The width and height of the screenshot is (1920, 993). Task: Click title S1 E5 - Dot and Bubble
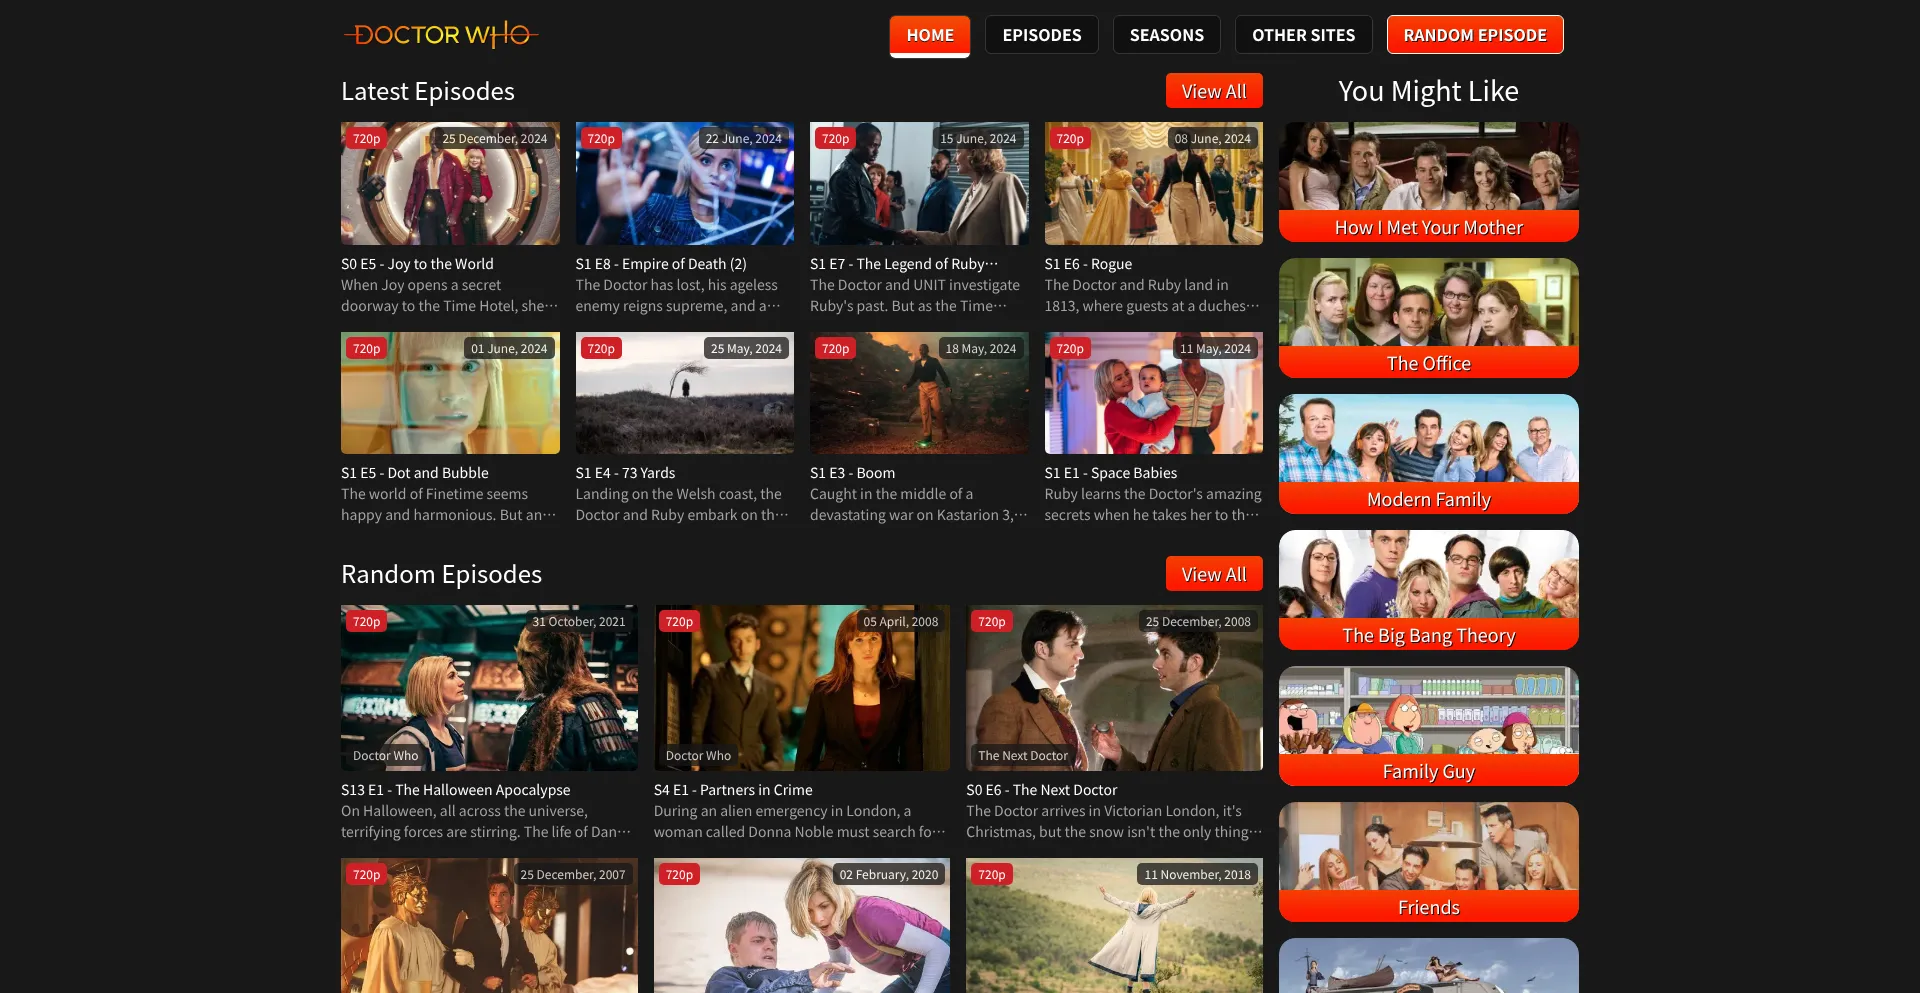pyautogui.click(x=415, y=473)
